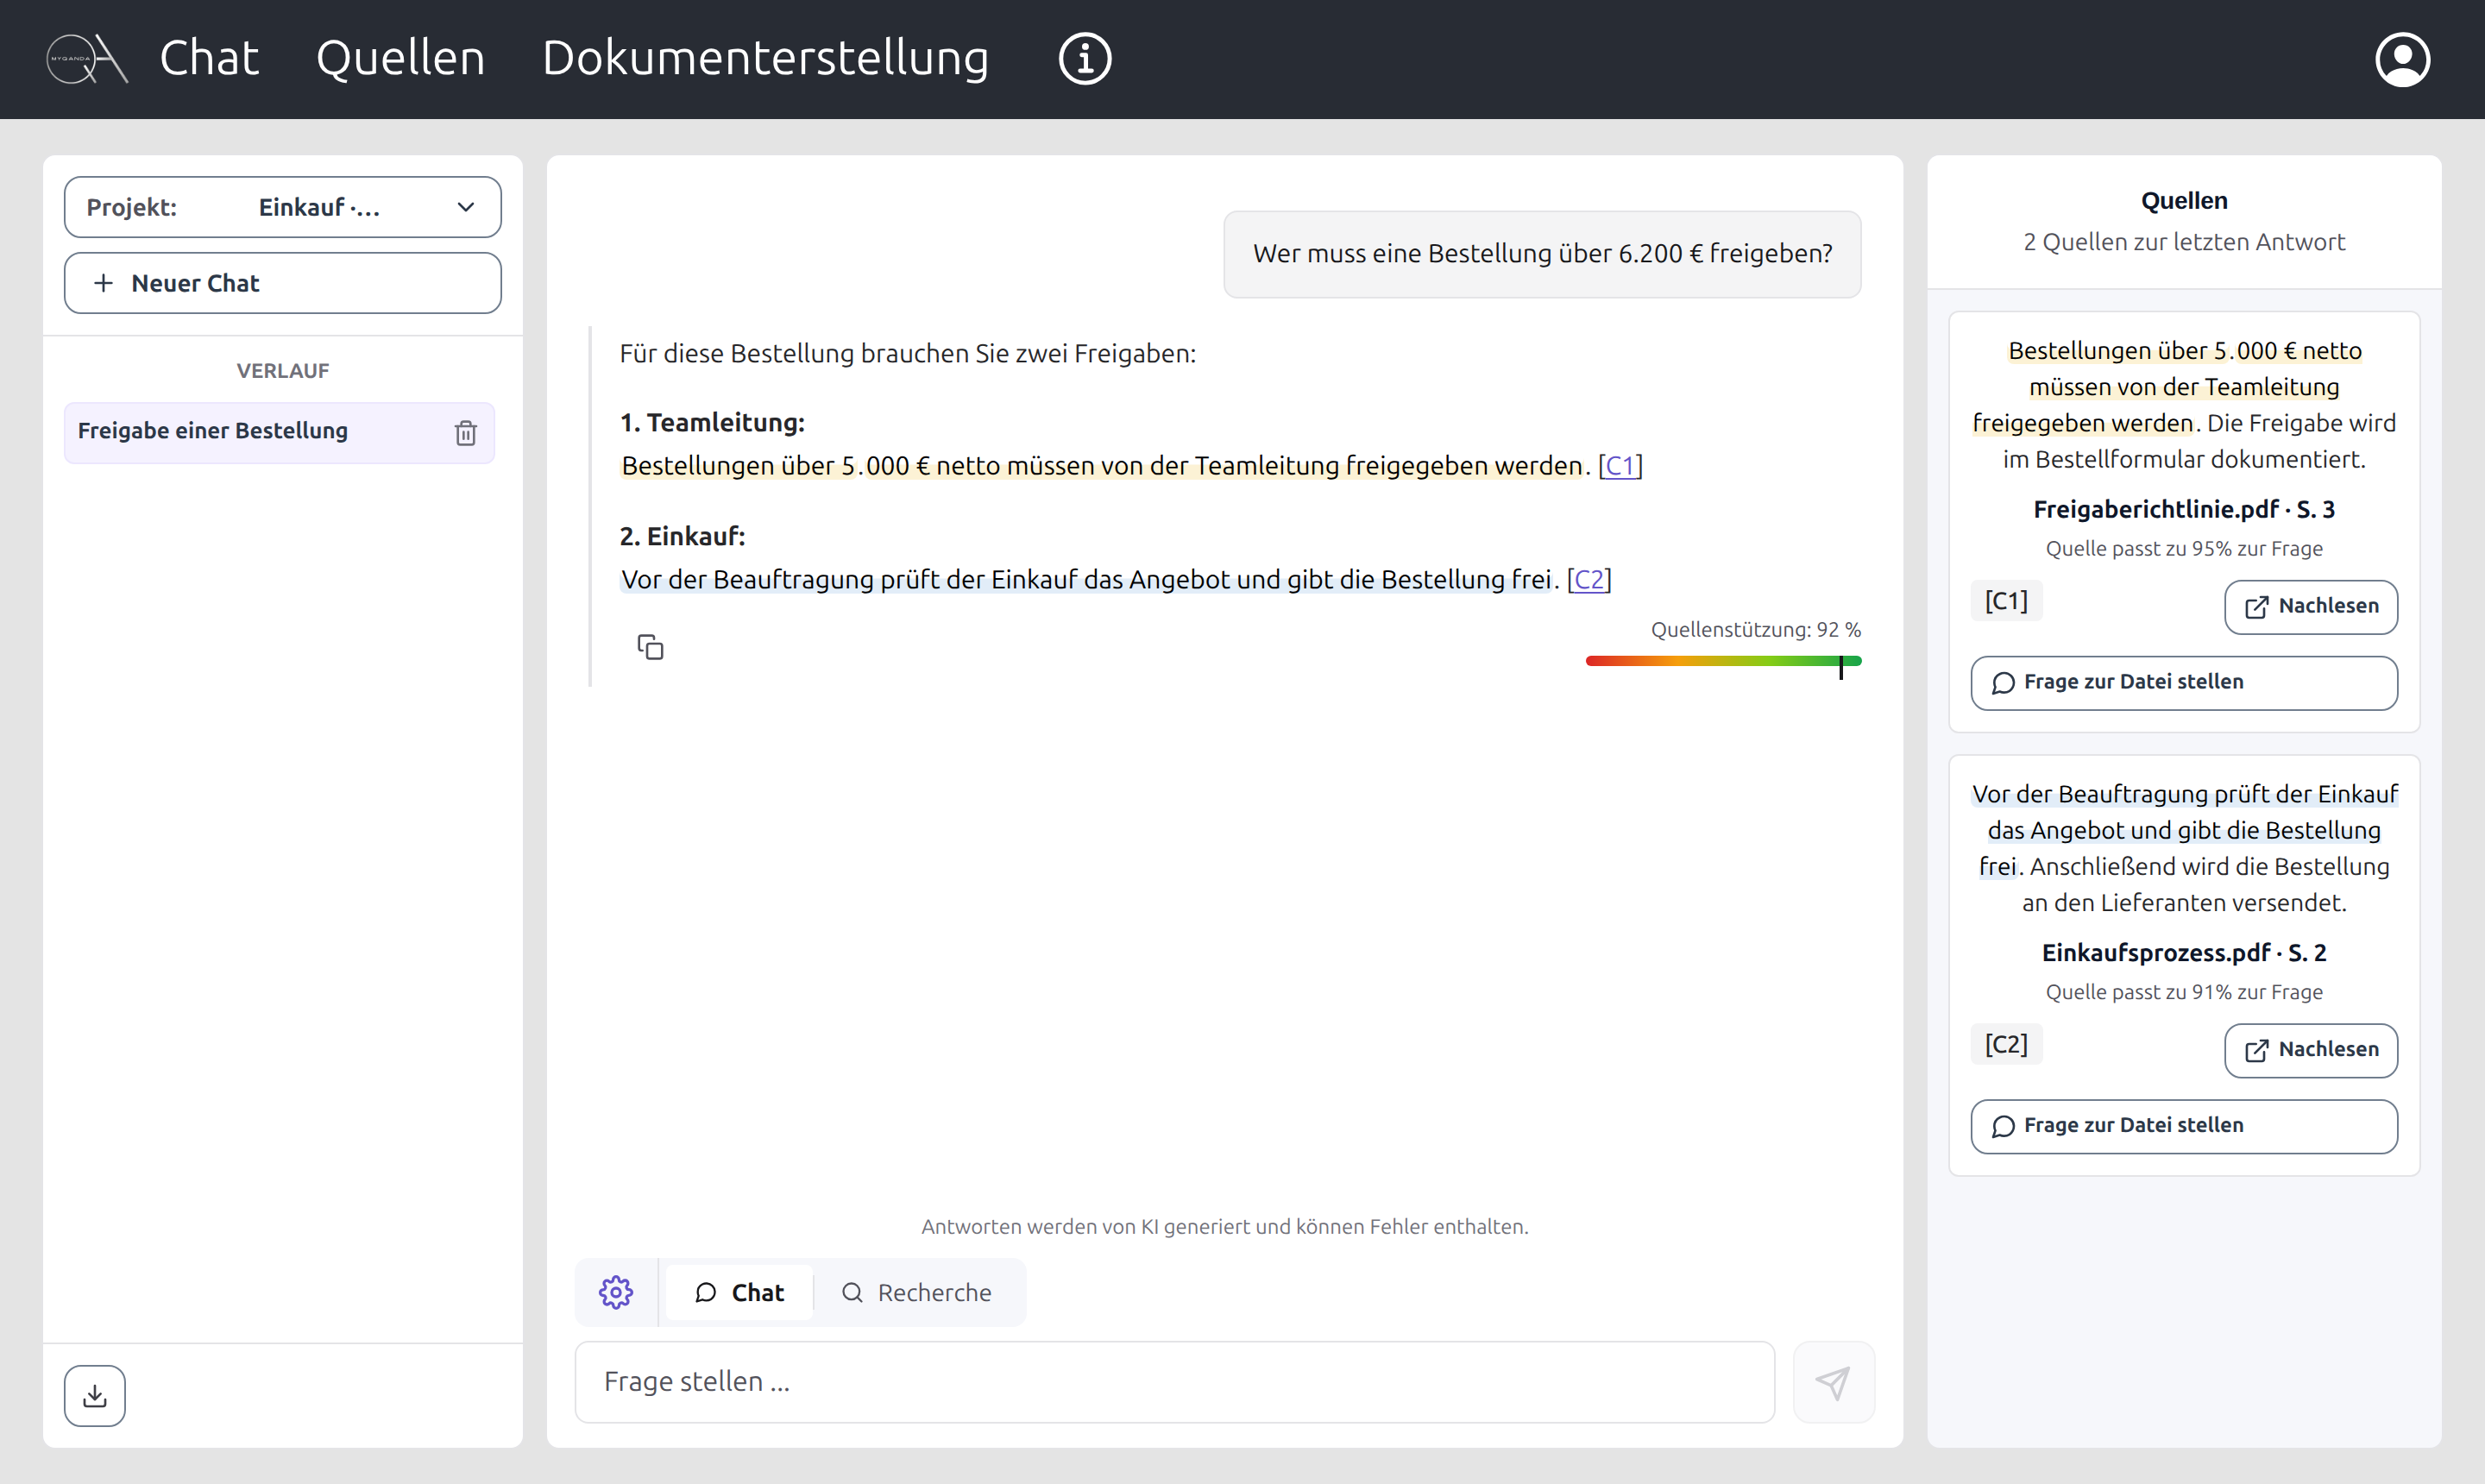Image resolution: width=2485 pixels, height=1484 pixels.
Task: Follow the [C1] citation link
Action: (x=1620, y=465)
